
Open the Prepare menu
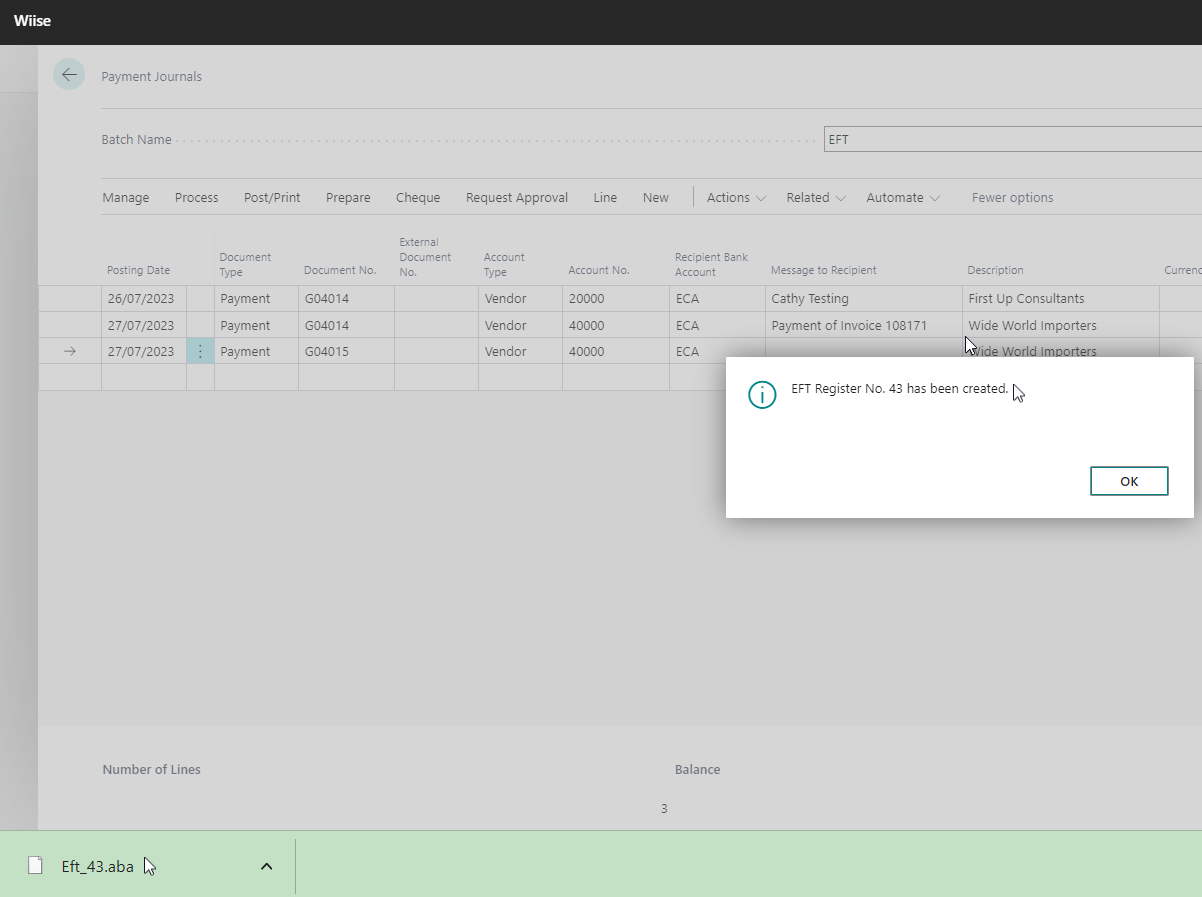pos(348,197)
